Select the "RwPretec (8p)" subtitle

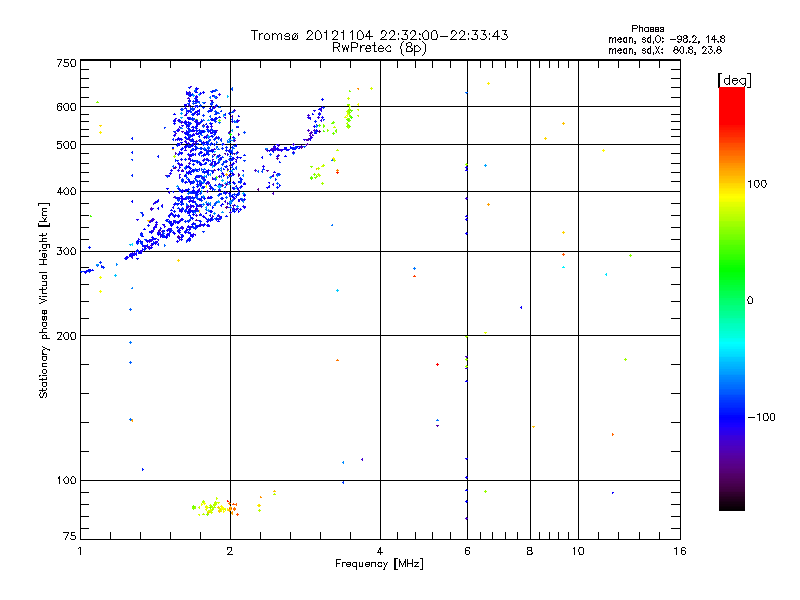(x=379, y=48)
